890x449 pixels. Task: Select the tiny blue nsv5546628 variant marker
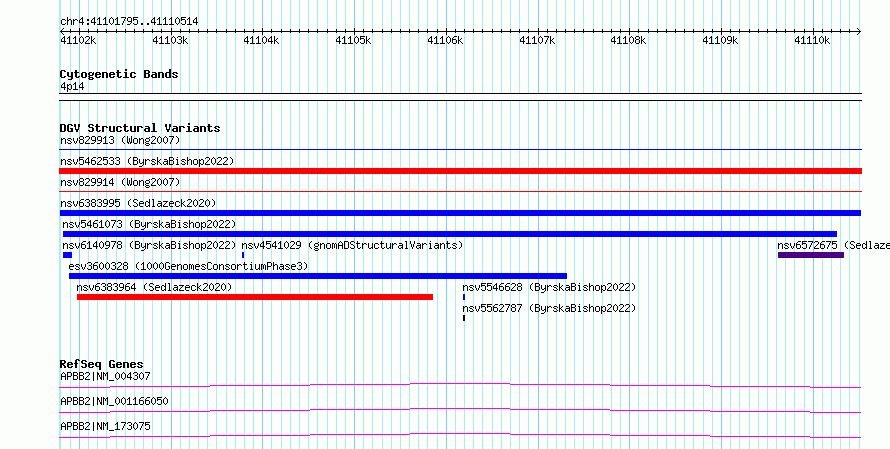(464, 297)
